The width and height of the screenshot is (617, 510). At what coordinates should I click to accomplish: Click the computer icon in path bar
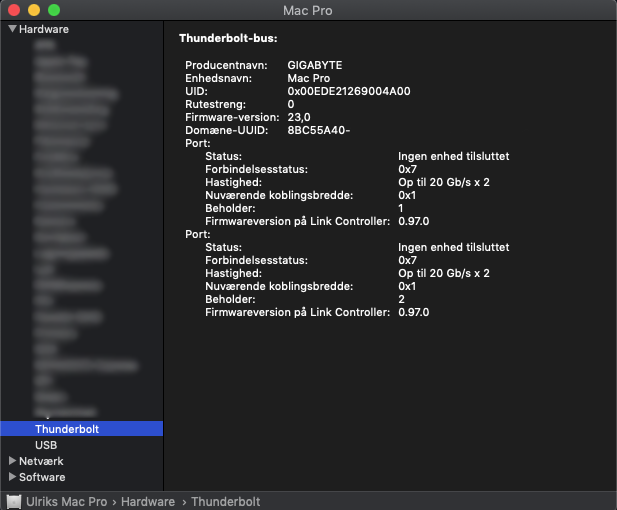[x=14, y=502]
